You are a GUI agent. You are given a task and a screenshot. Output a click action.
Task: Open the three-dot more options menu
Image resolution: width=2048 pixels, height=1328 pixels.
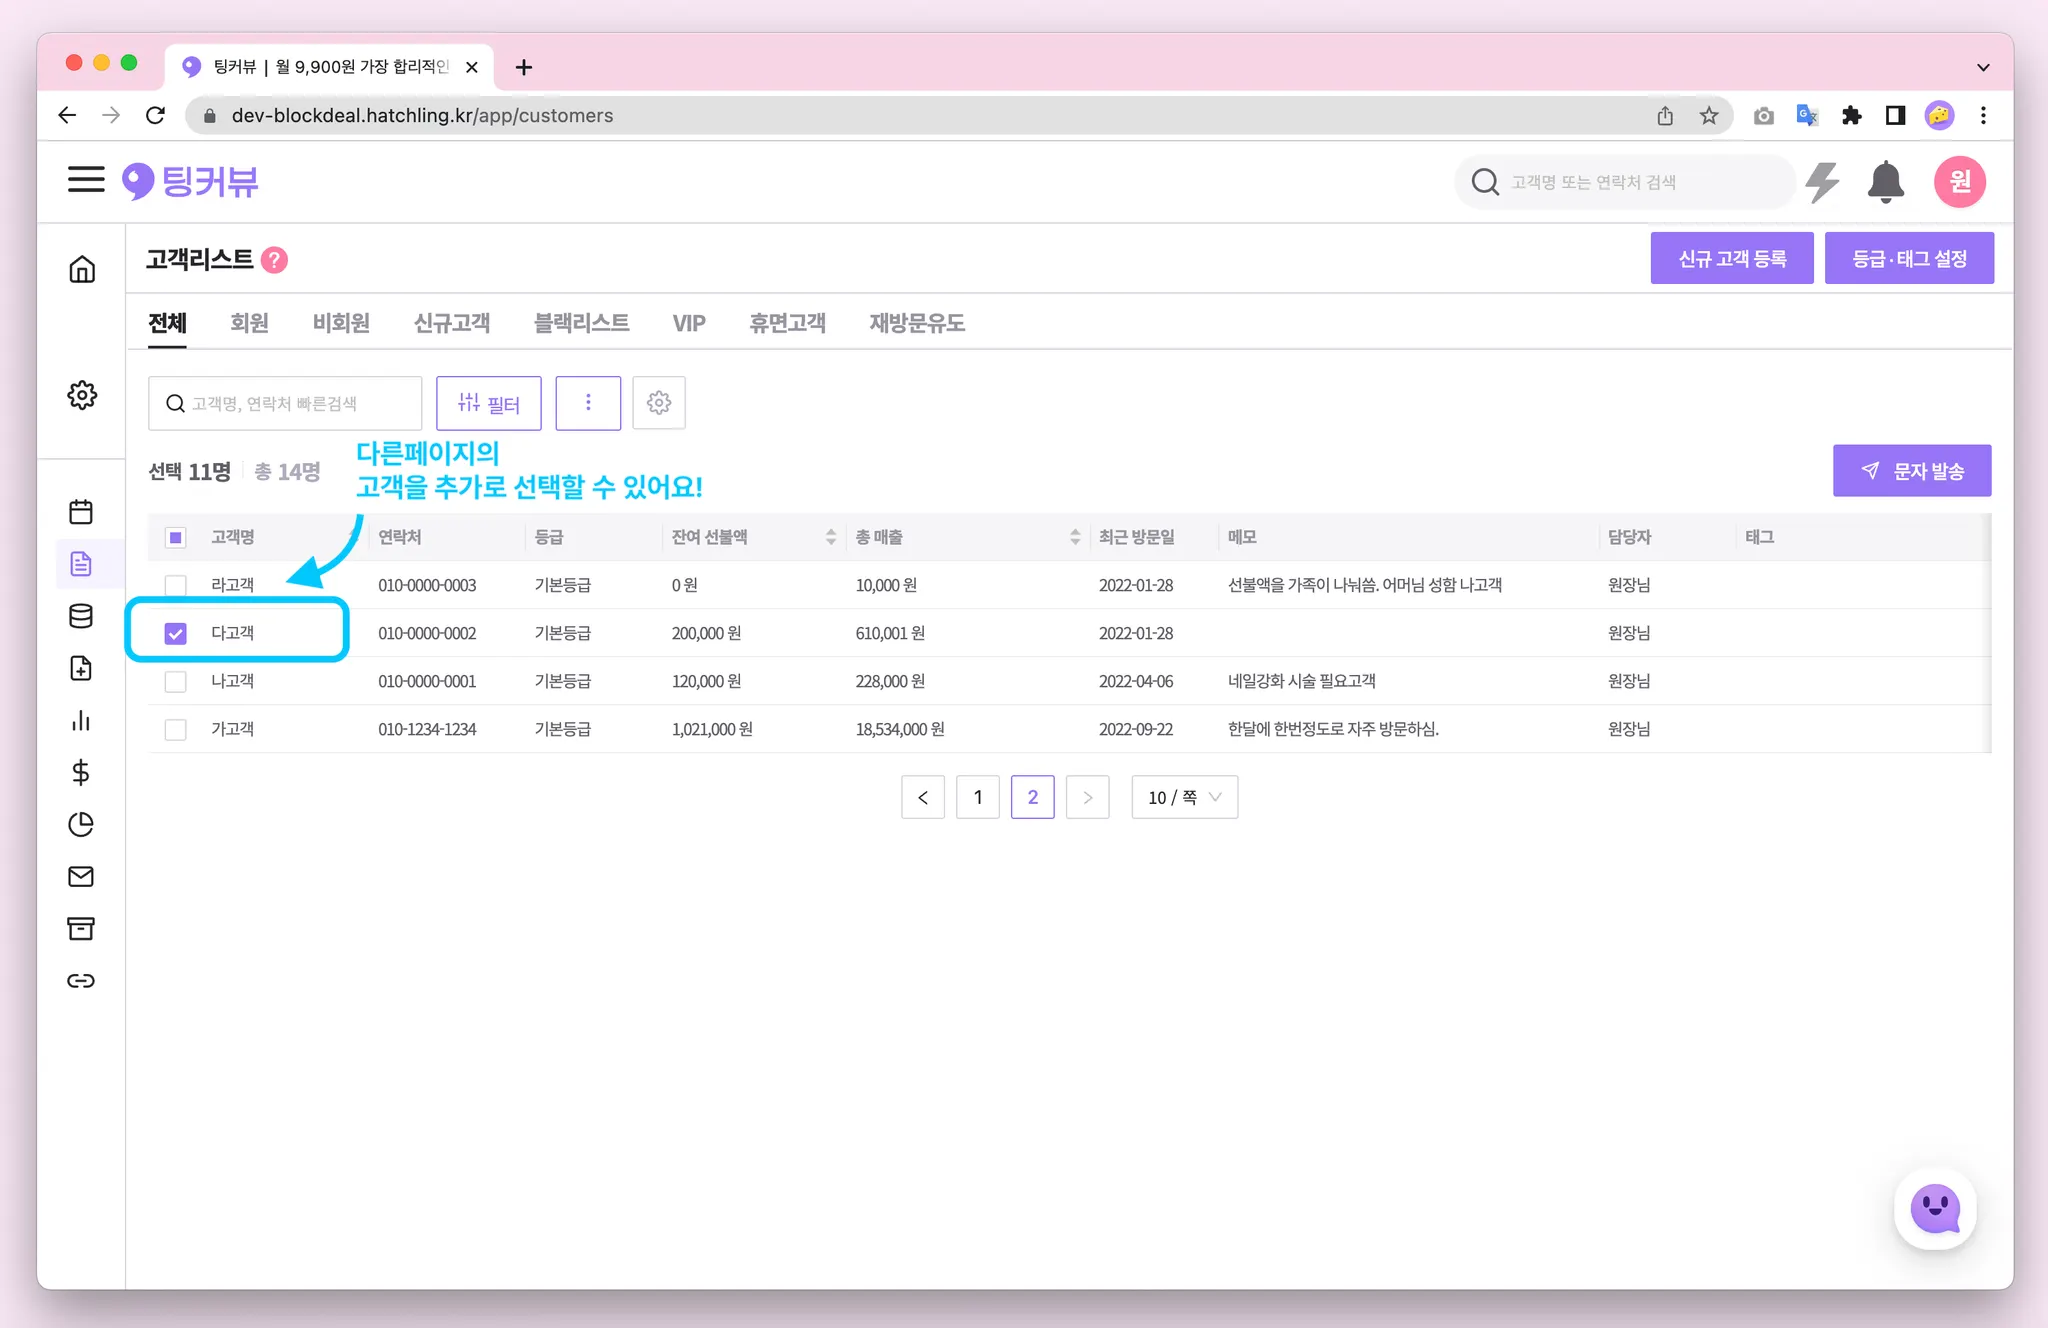588,403
